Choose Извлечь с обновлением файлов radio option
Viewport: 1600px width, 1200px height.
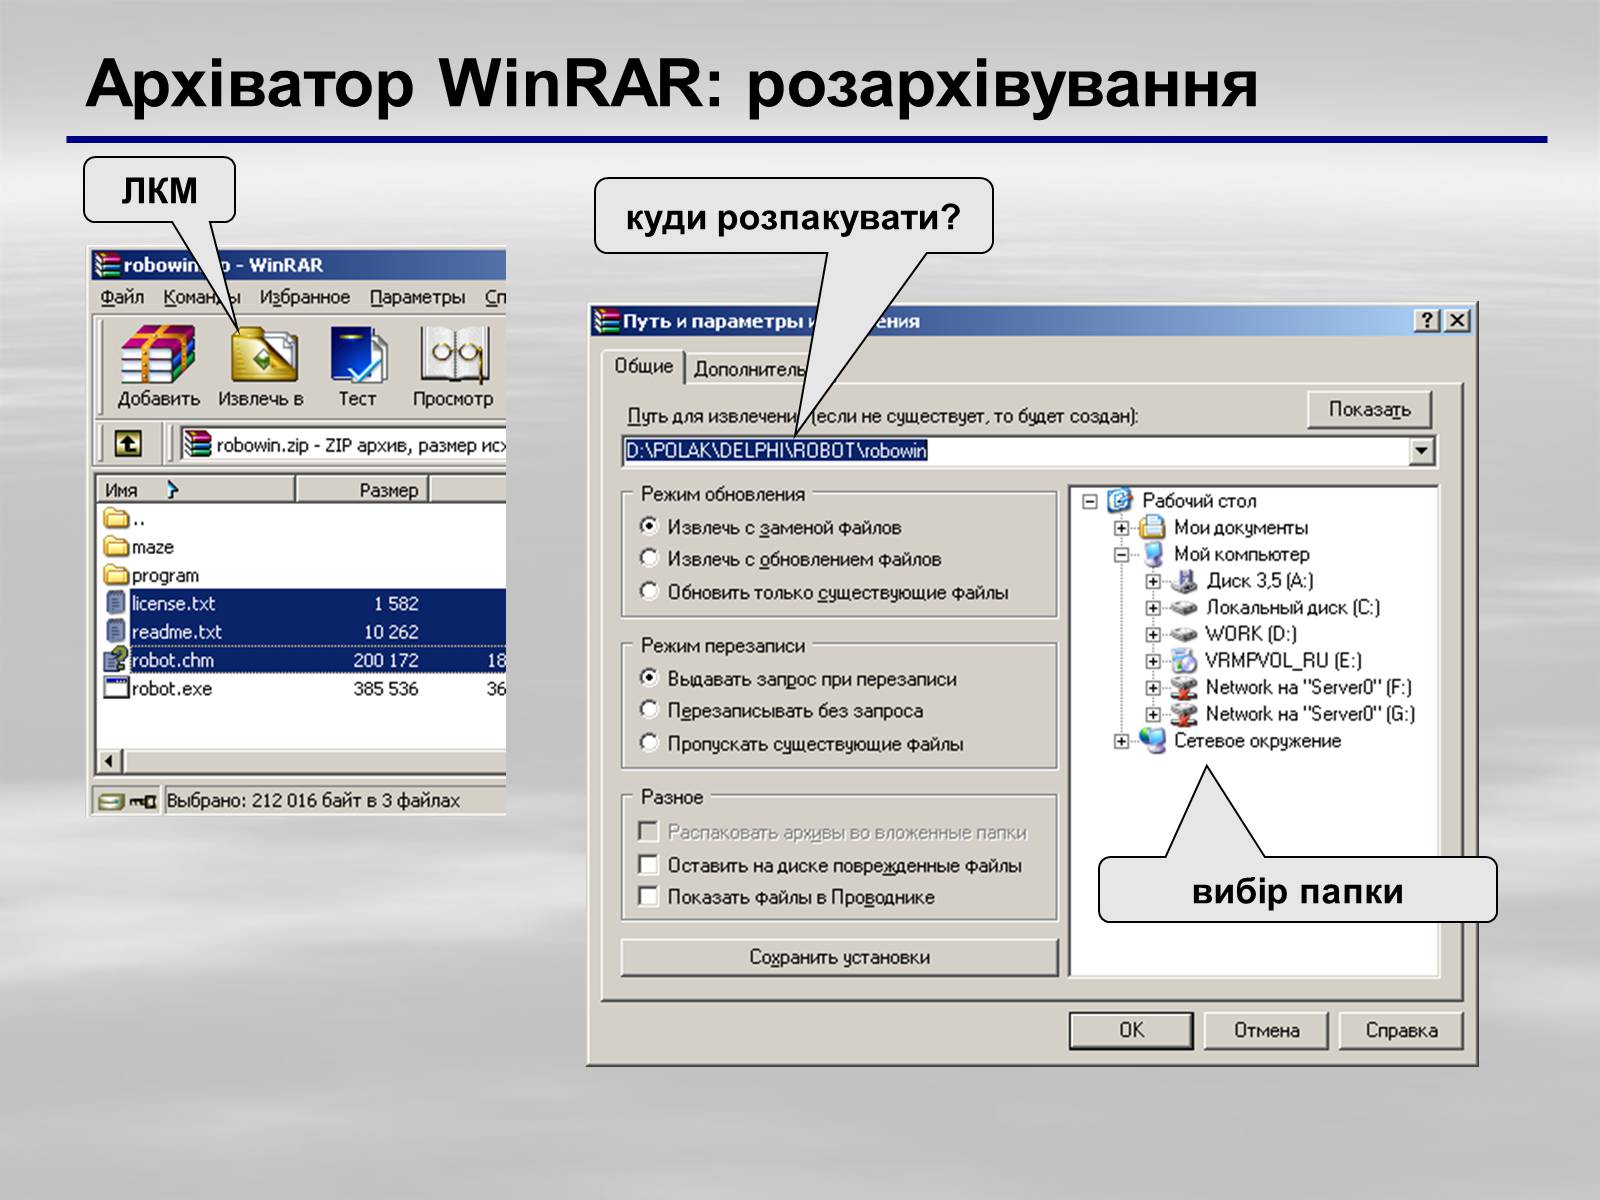649,558
